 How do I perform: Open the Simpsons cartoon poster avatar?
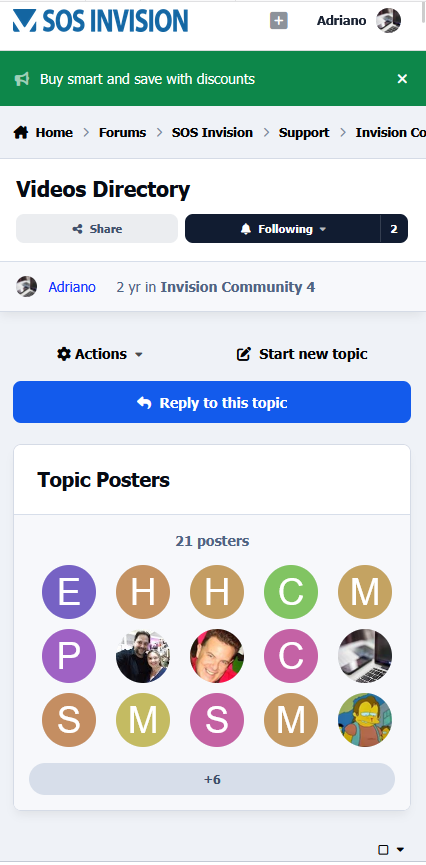click(x=365, y=720)
